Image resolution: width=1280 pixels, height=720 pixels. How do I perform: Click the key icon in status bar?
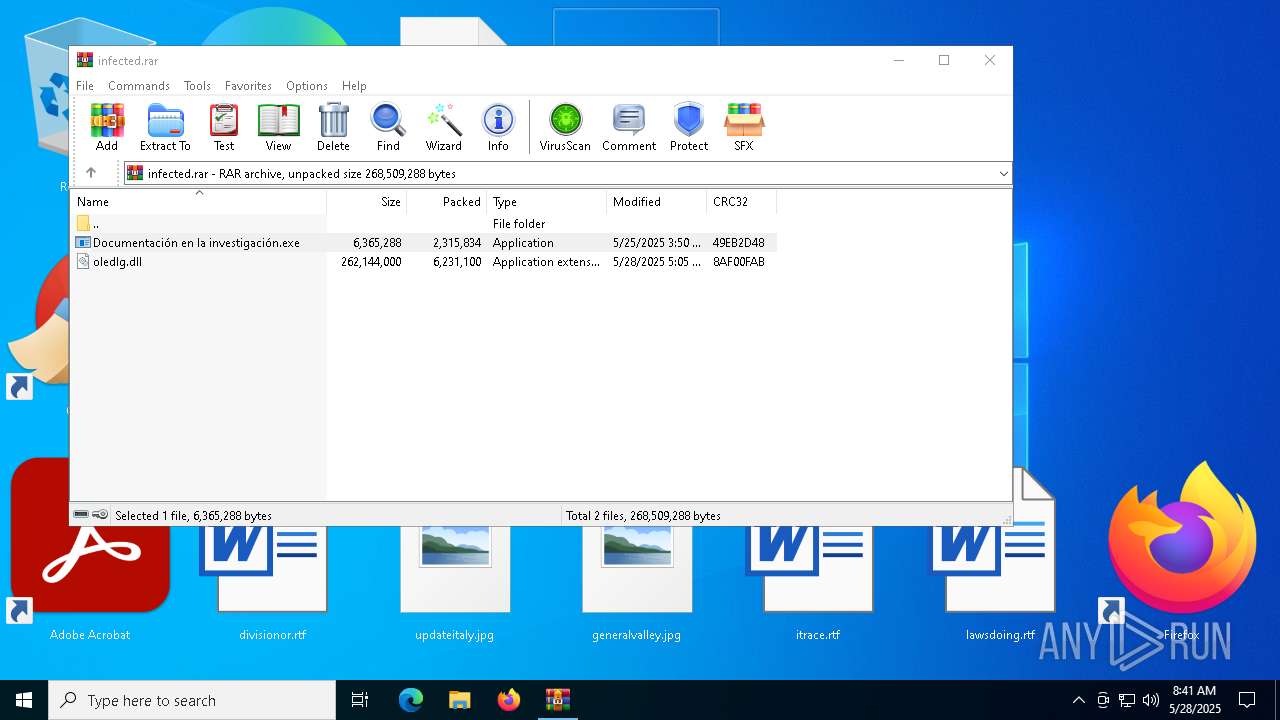click(x=100, y=515)
